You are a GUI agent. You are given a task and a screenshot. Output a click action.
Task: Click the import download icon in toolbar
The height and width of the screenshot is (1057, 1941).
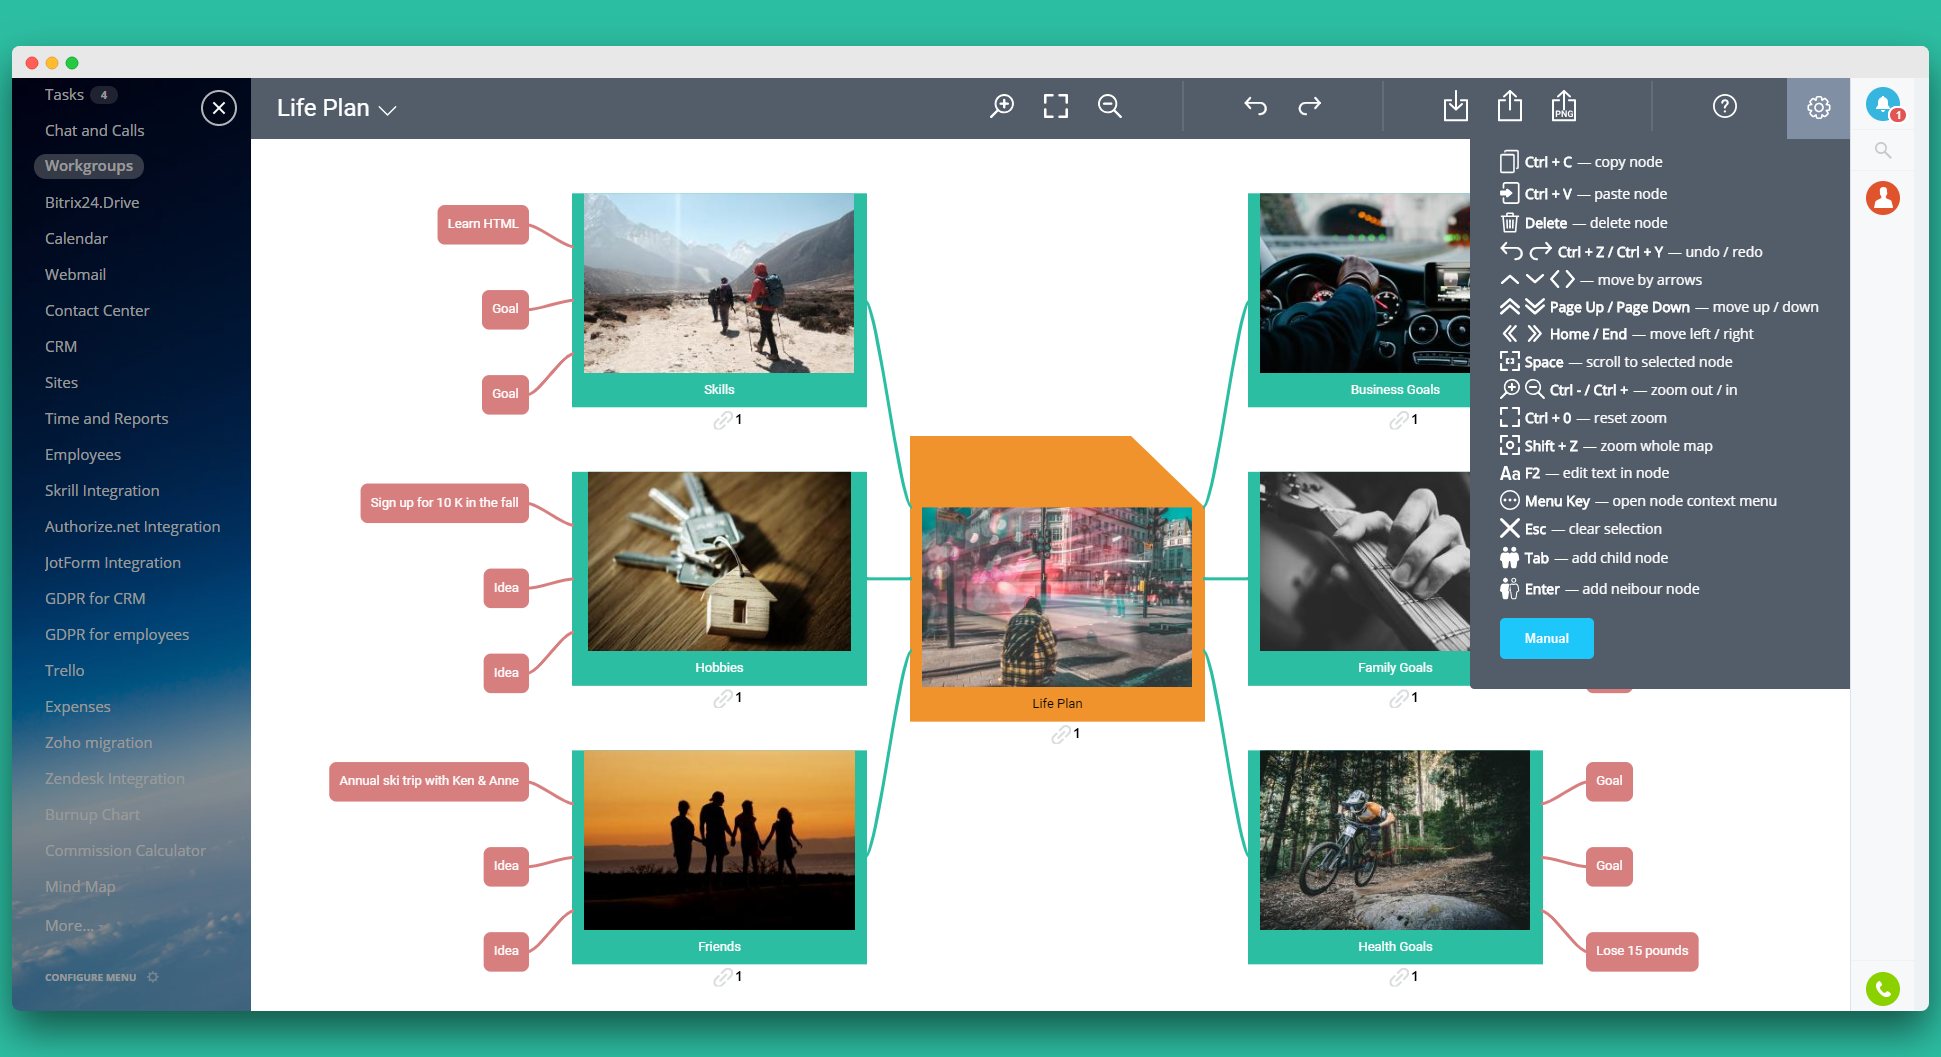pyautogui.click(x=1455, y=106)
